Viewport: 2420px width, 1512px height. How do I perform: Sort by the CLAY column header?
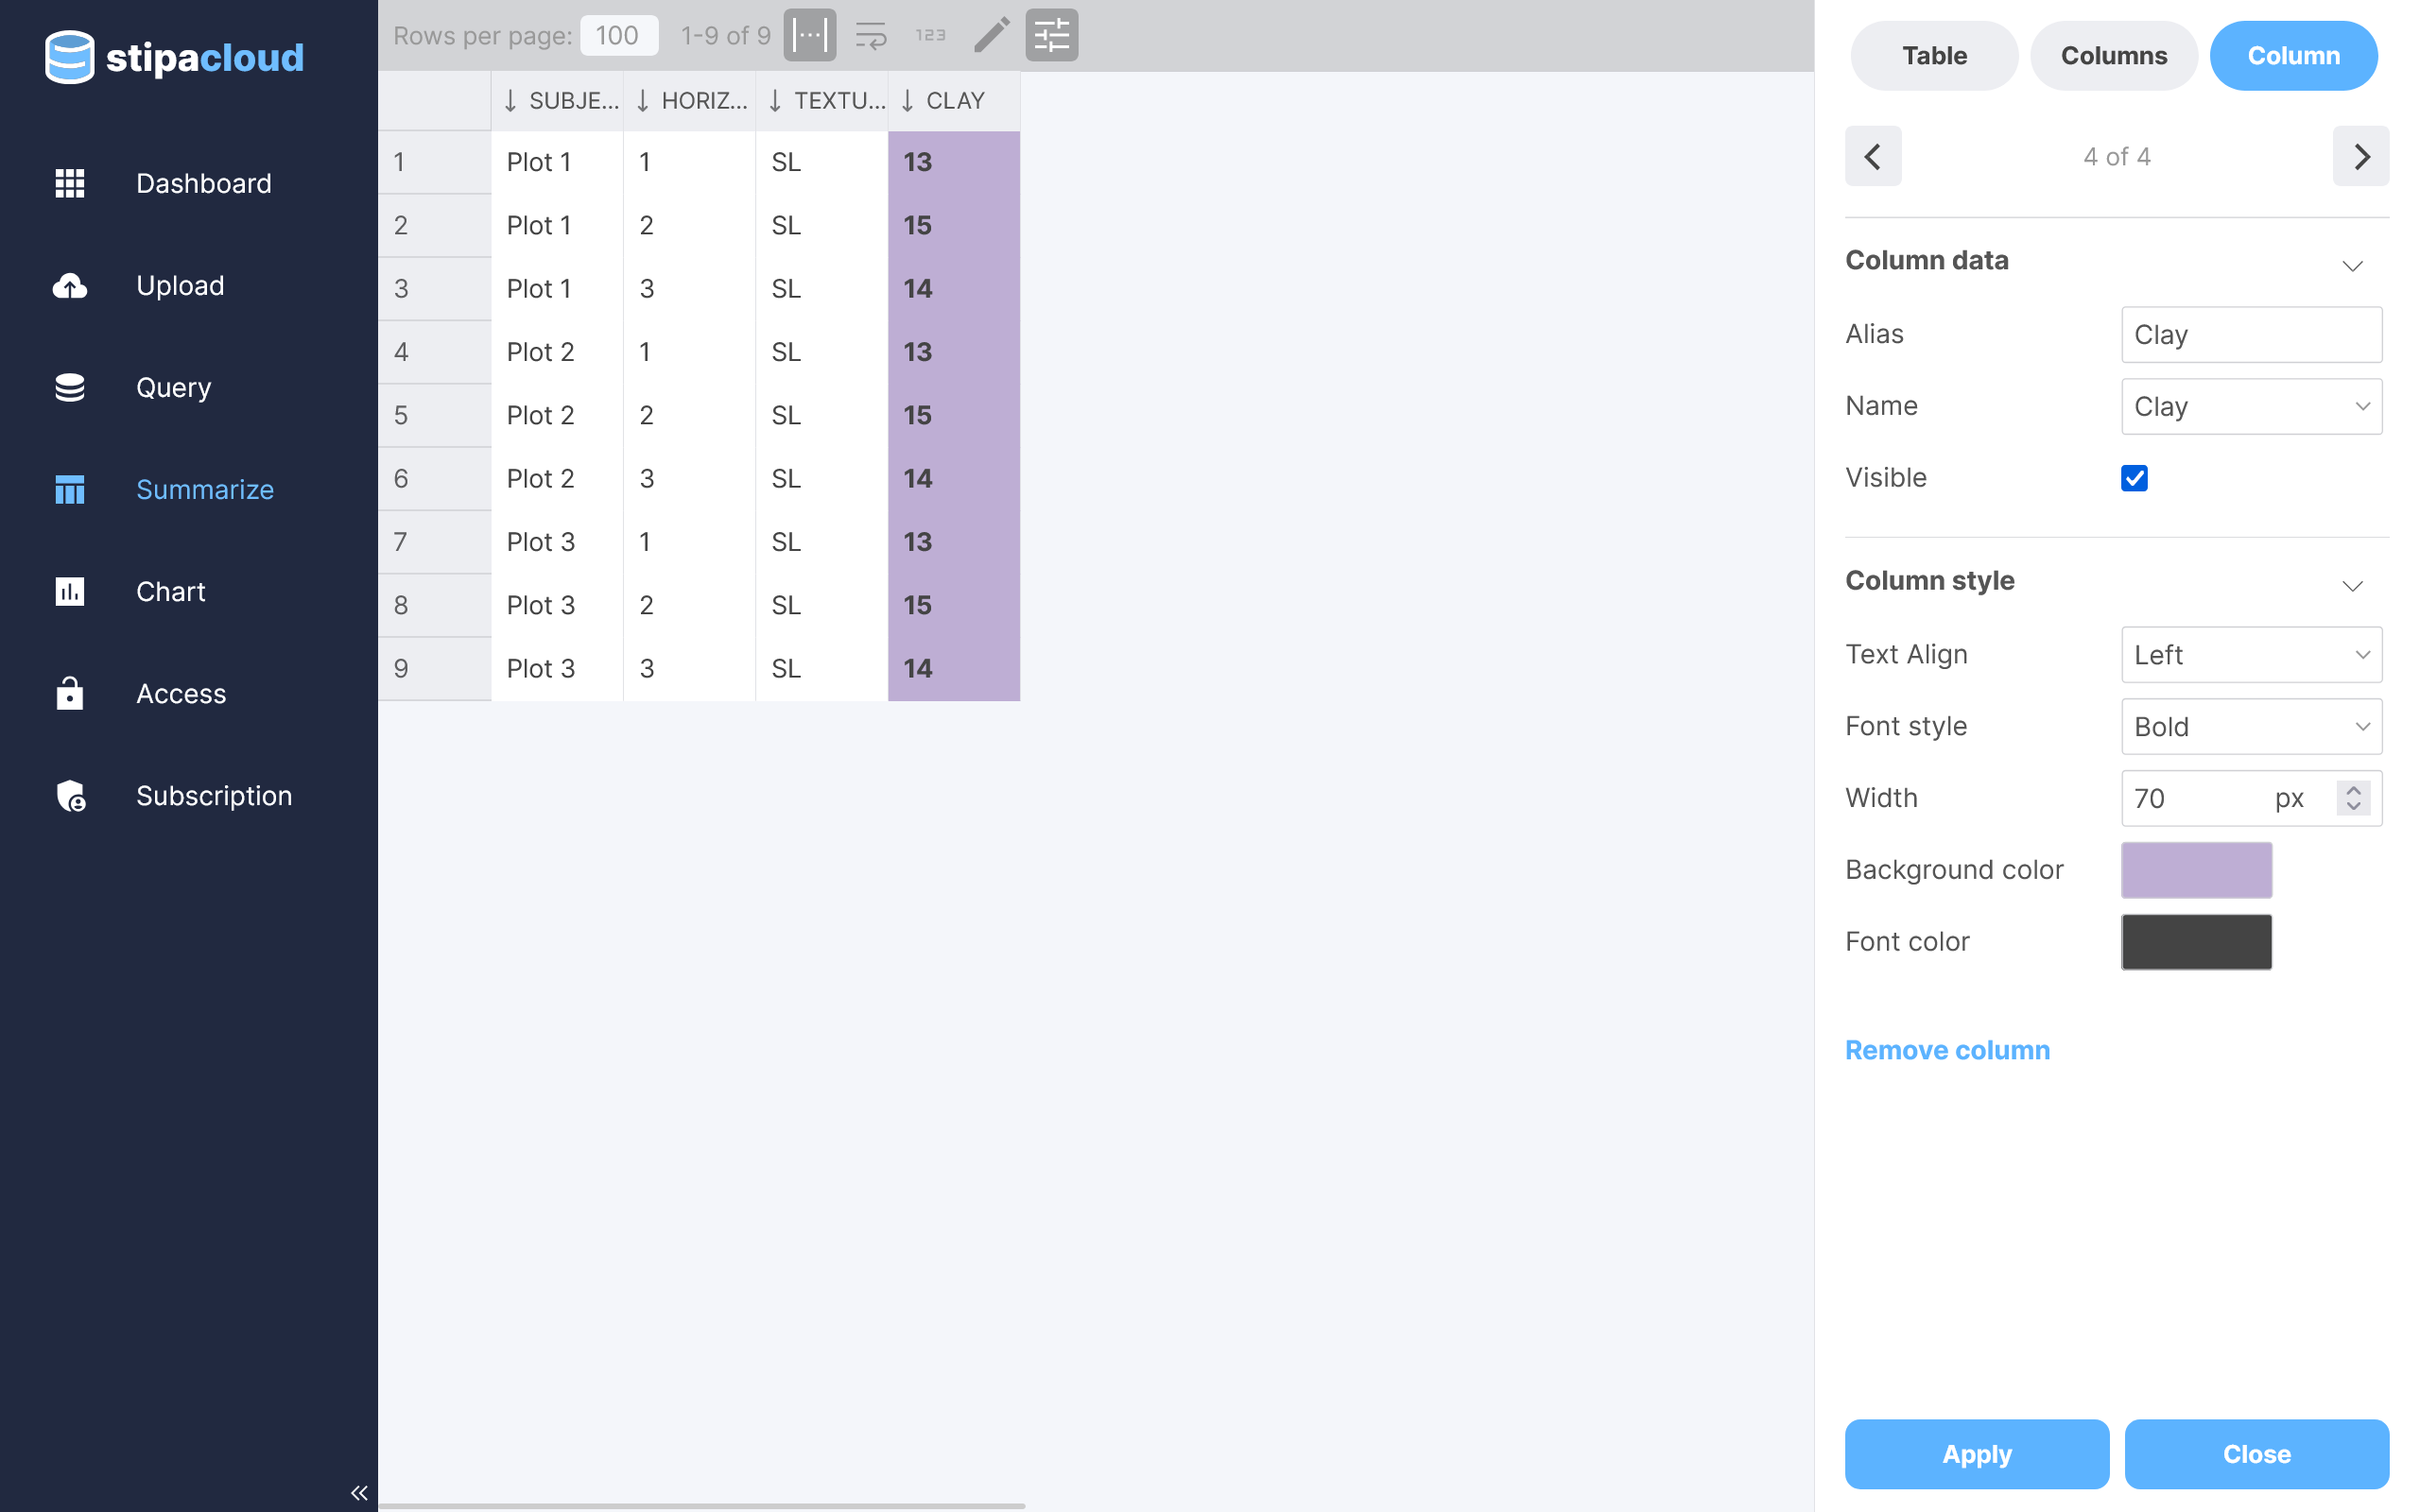[x=954, y=101]
